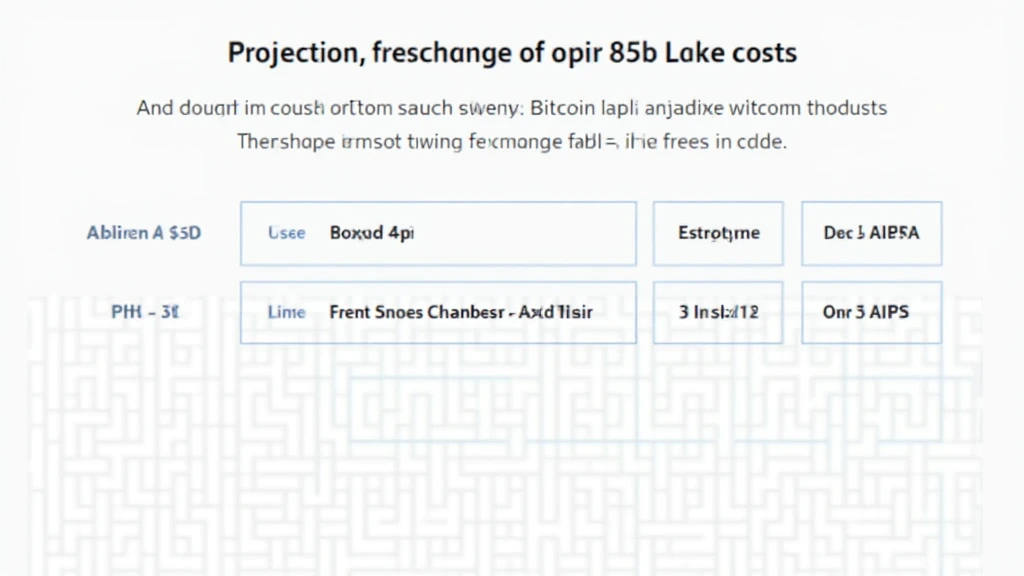Focus the Boxad 4pi input field
The height and width of the screenshot is (576, 1024).
click(470, 233)
